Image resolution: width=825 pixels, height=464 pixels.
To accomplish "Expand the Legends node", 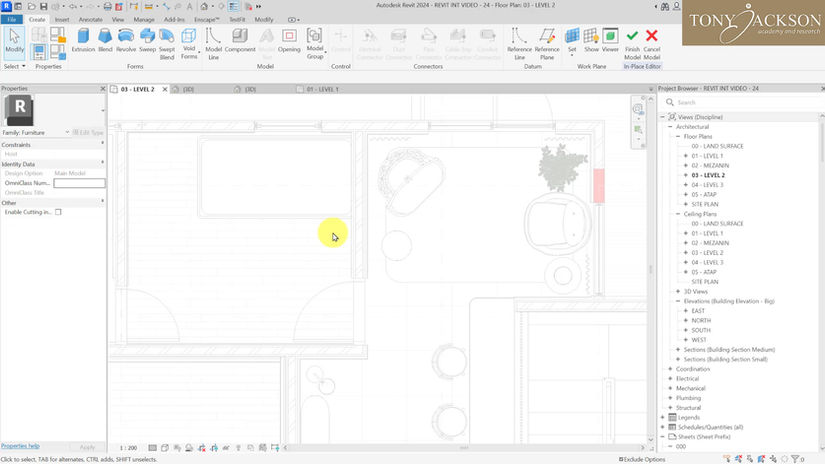I will tap(662, 417).
